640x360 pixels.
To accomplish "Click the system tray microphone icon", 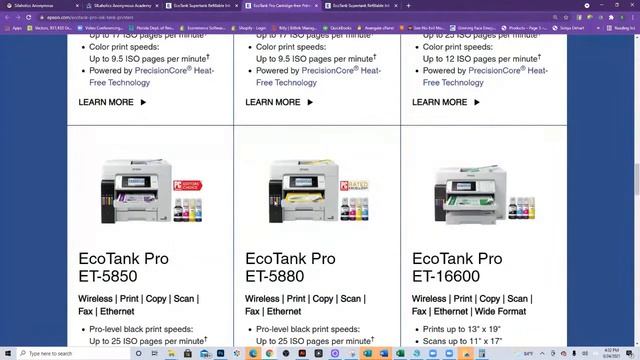I will (574, 353).
